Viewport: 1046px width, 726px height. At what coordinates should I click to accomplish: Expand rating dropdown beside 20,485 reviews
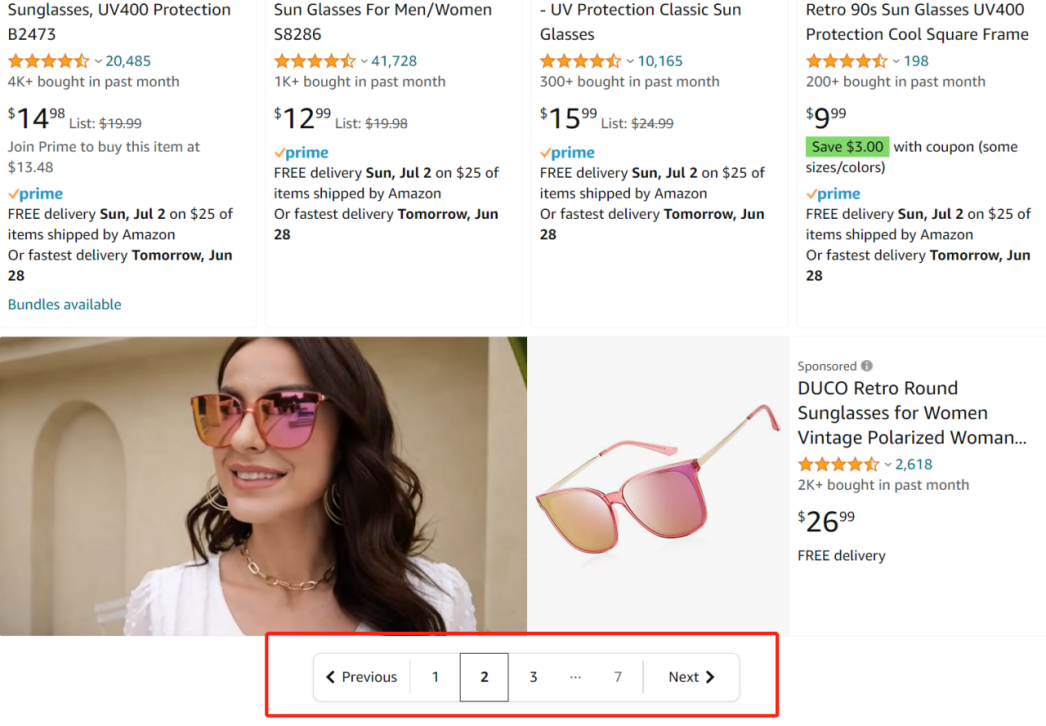(98, 61)
